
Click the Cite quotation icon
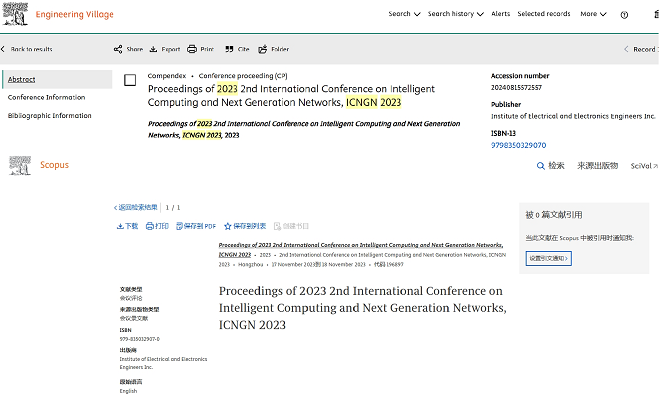[x=229, y=49]
